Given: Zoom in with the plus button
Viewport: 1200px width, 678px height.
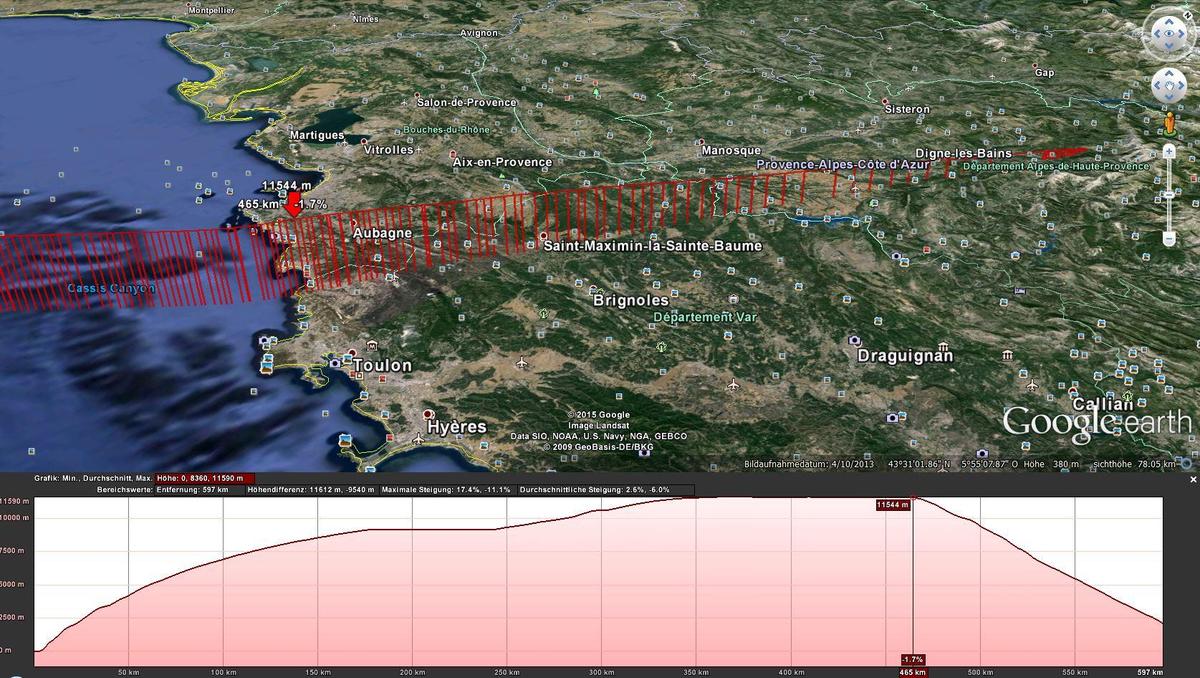Looking at the screenshot, I should click(x=1169, y=151).
